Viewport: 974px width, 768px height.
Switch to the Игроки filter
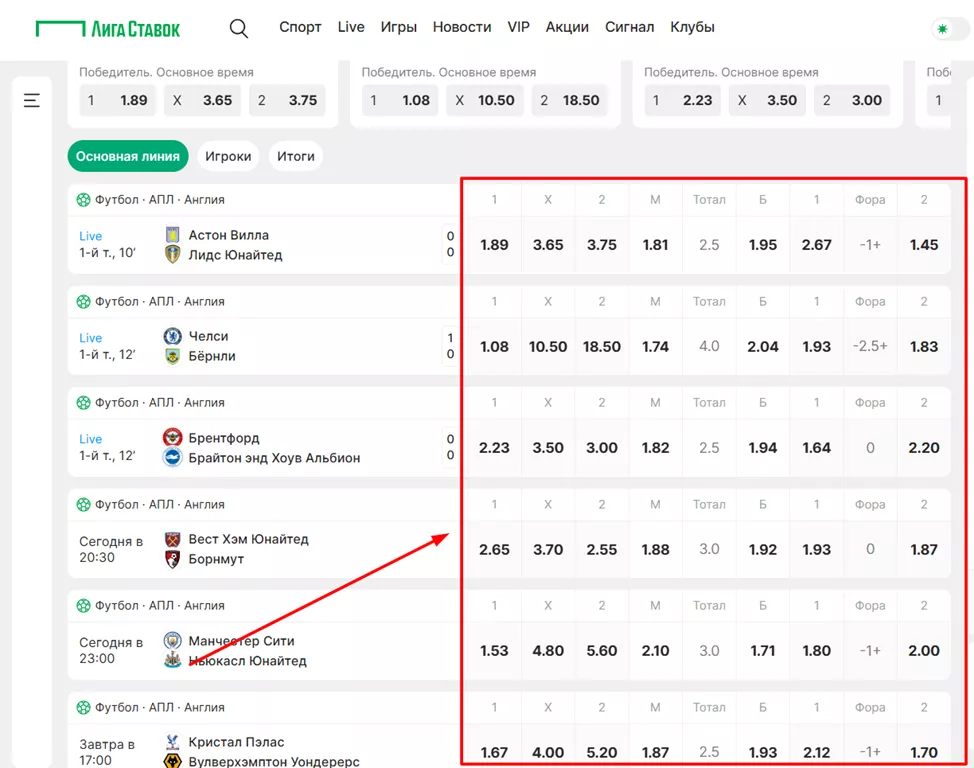pos(228,156)
